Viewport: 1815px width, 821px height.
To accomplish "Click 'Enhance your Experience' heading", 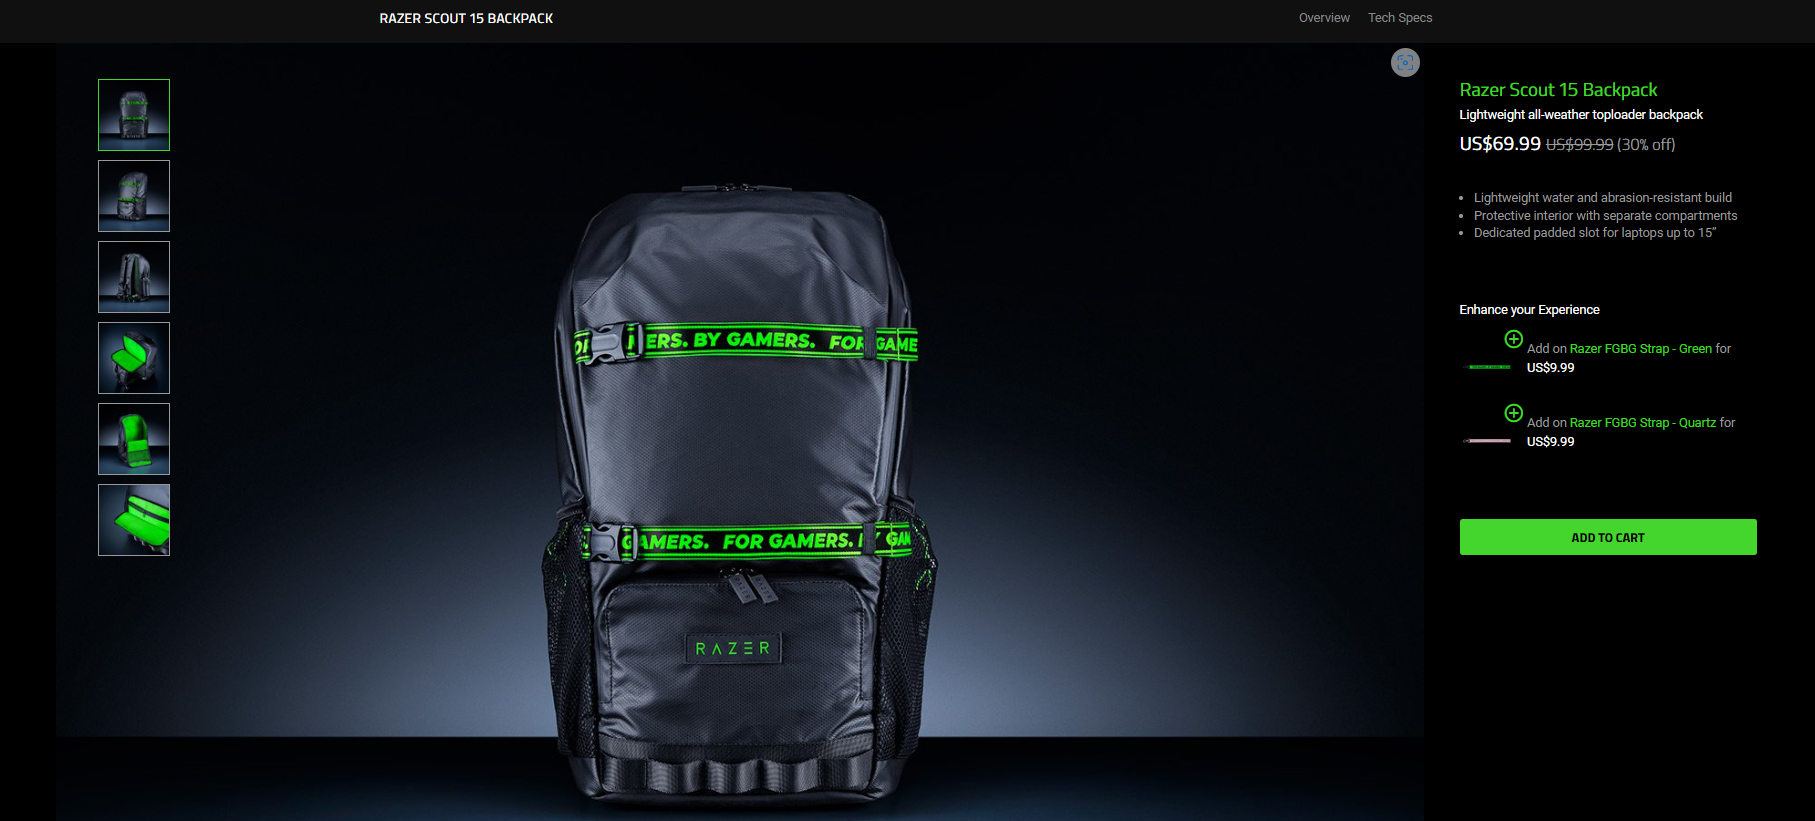I will click(x=1529, y=310).
